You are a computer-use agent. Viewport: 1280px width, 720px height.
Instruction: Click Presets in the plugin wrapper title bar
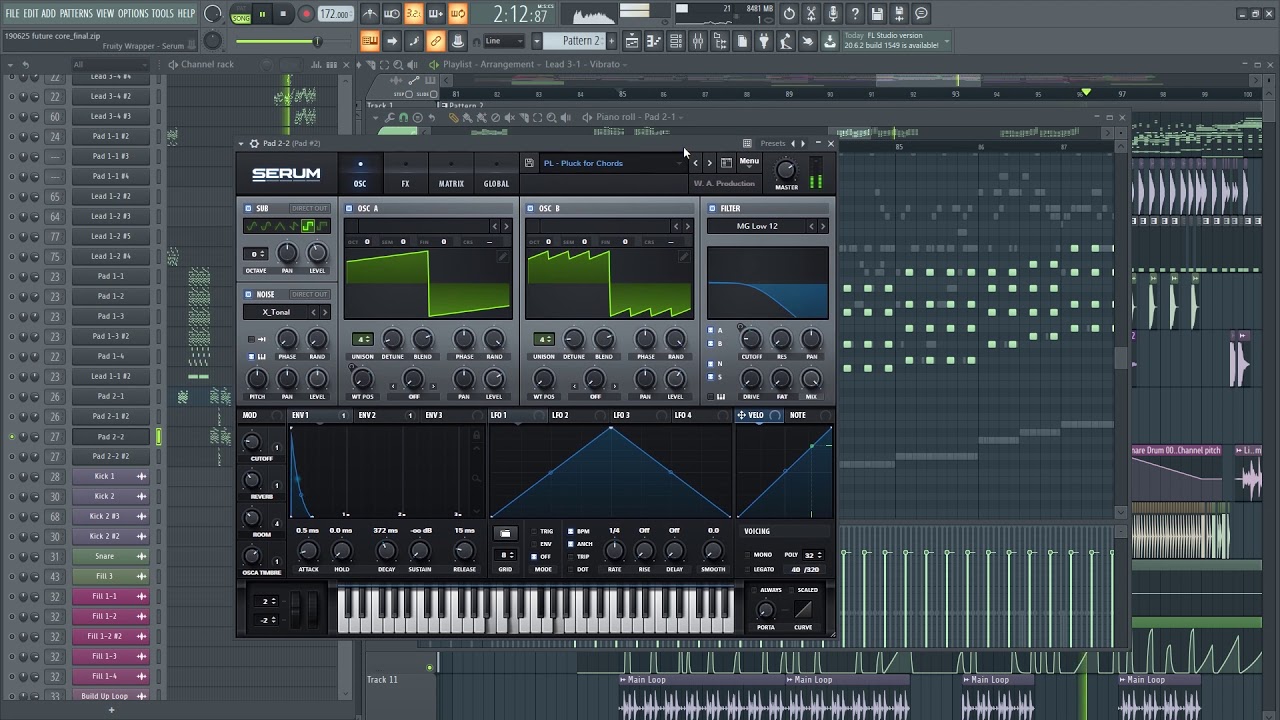[773, 143]
